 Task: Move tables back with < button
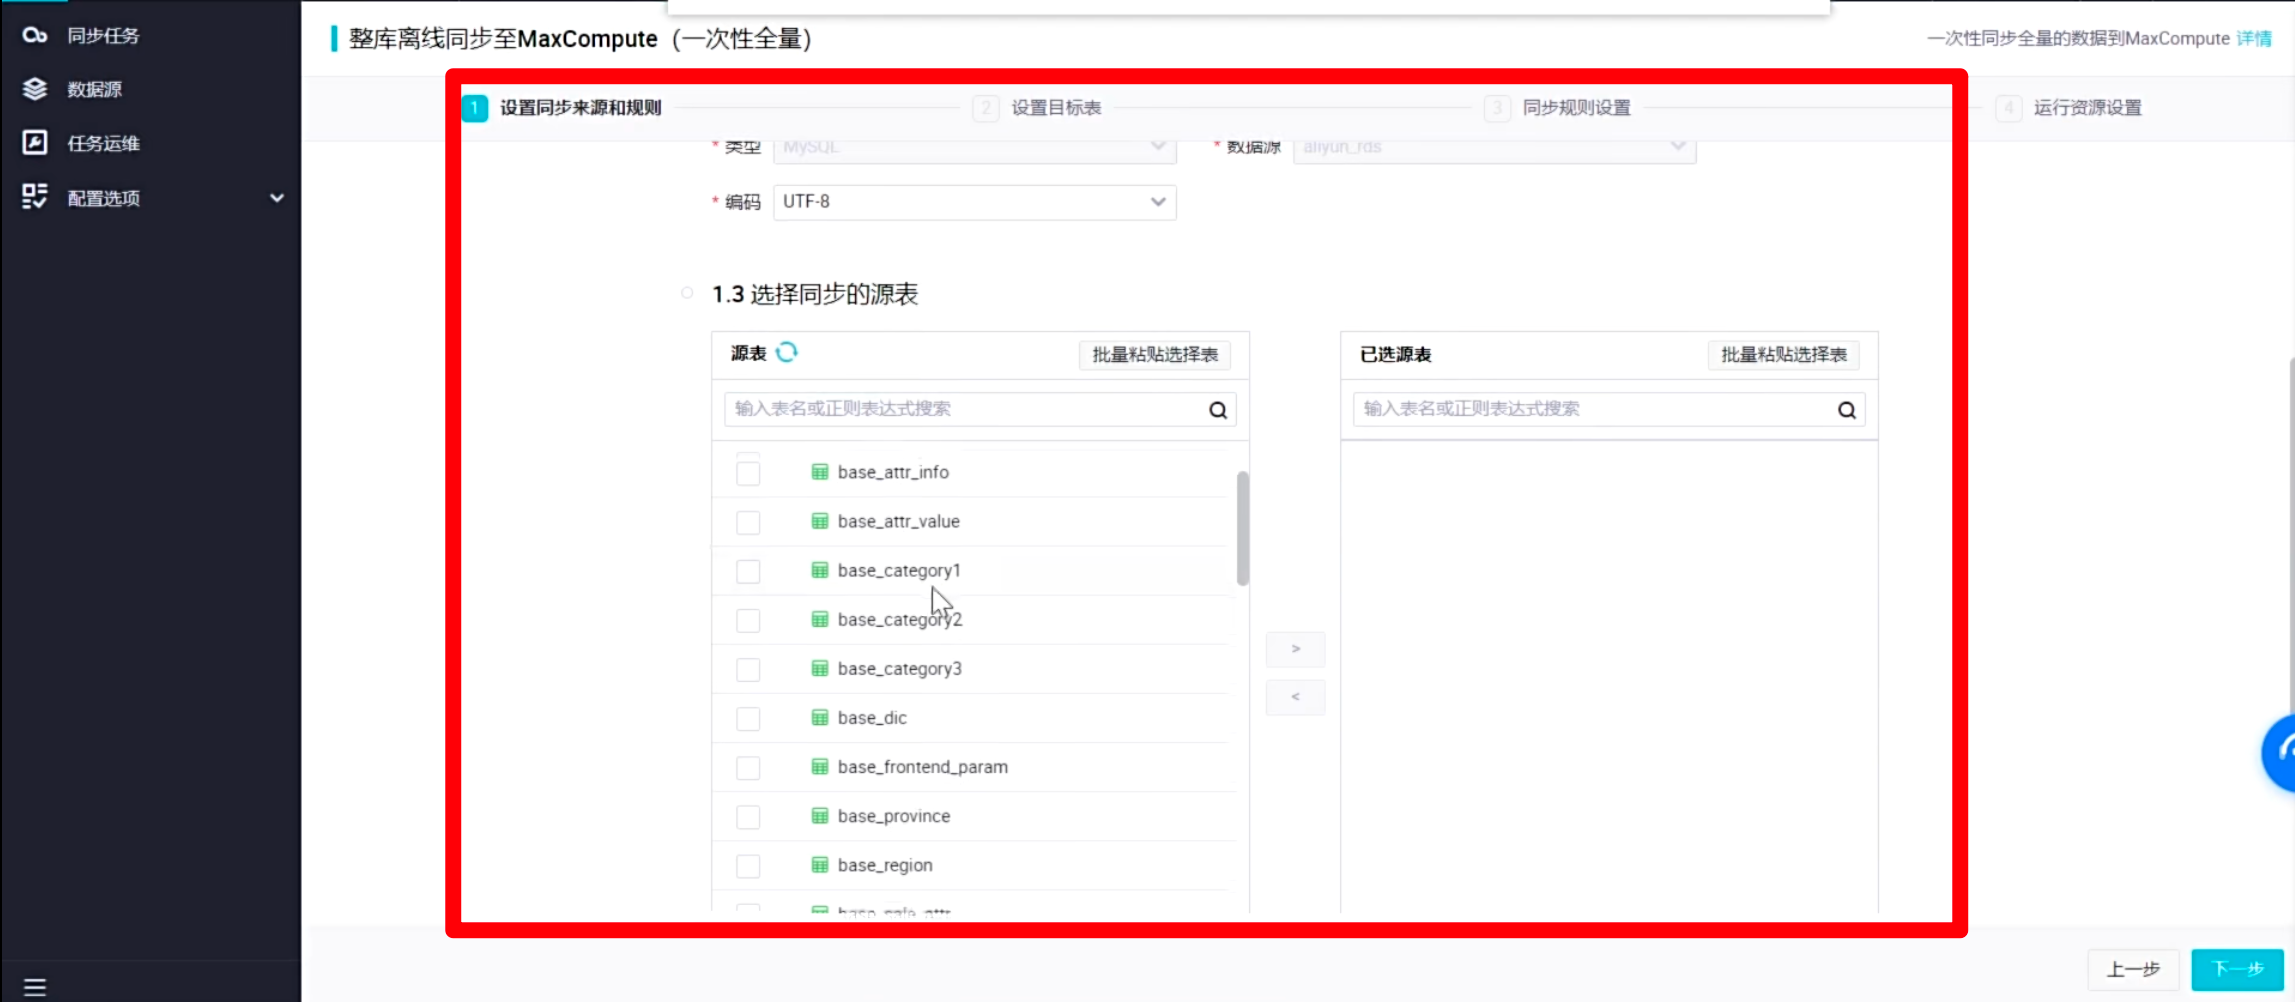tap(1295, 697)
